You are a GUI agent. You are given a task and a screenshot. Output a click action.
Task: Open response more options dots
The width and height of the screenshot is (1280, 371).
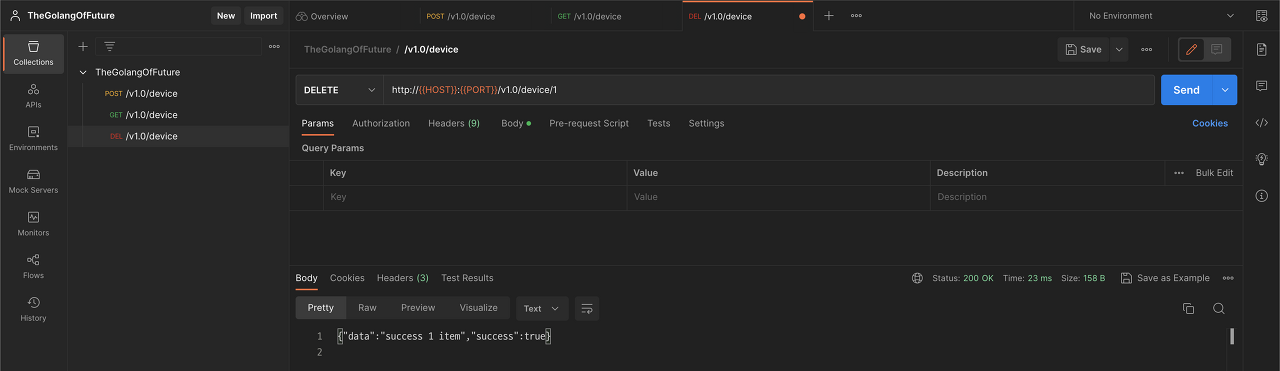(x=1228, y=278)
